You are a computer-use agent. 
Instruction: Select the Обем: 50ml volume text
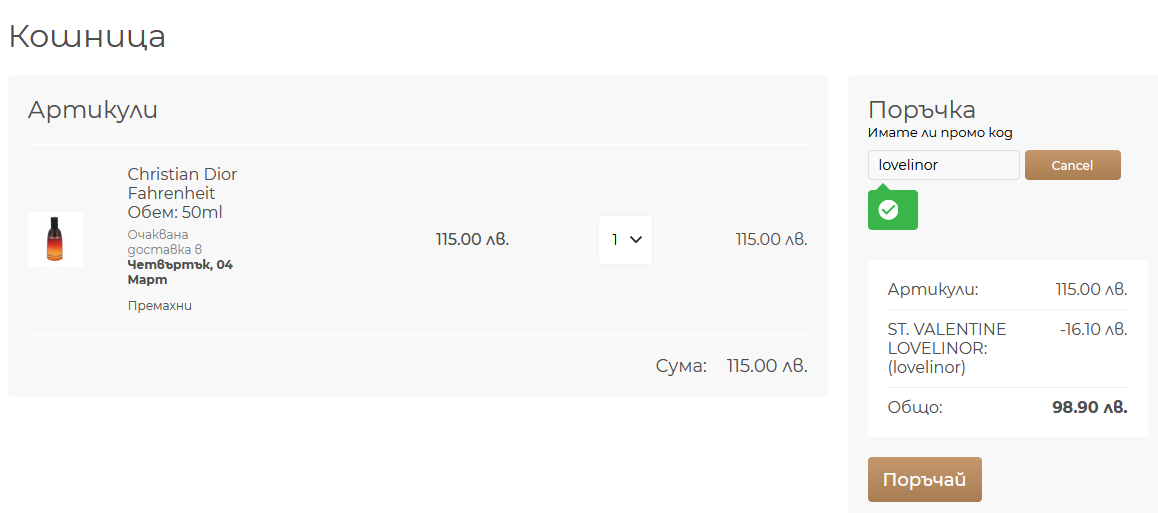pyautogui.click(x=175, y=213)
